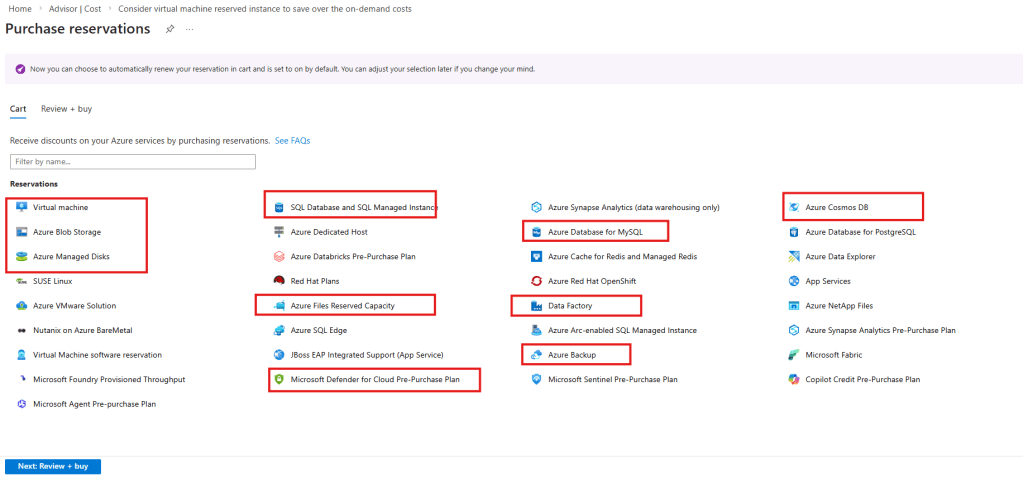Open the See FAQs link
The width and height of the screenshot is (1023, 481).
[292, 141]
